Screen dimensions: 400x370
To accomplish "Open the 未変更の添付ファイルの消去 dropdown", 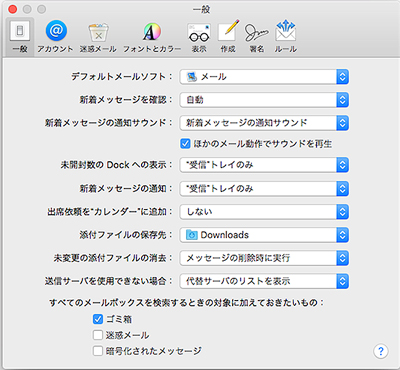I will point(264,258).
